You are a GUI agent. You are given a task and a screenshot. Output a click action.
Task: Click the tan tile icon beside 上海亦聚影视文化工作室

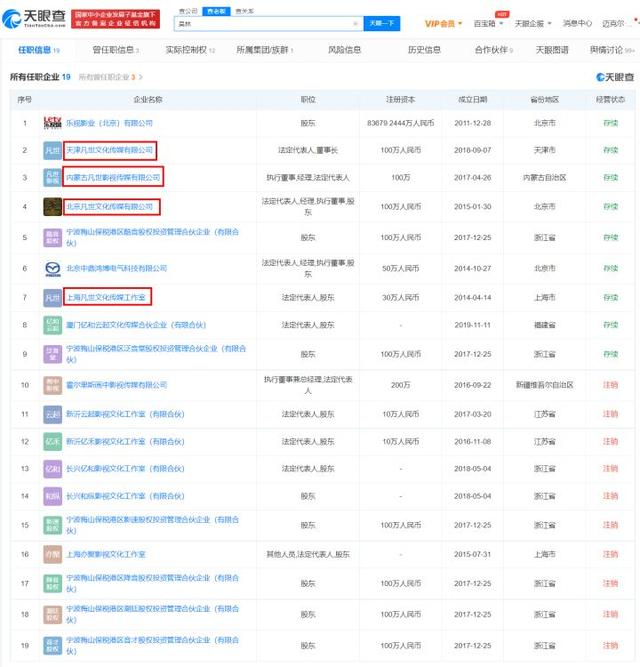coord(52,554)
